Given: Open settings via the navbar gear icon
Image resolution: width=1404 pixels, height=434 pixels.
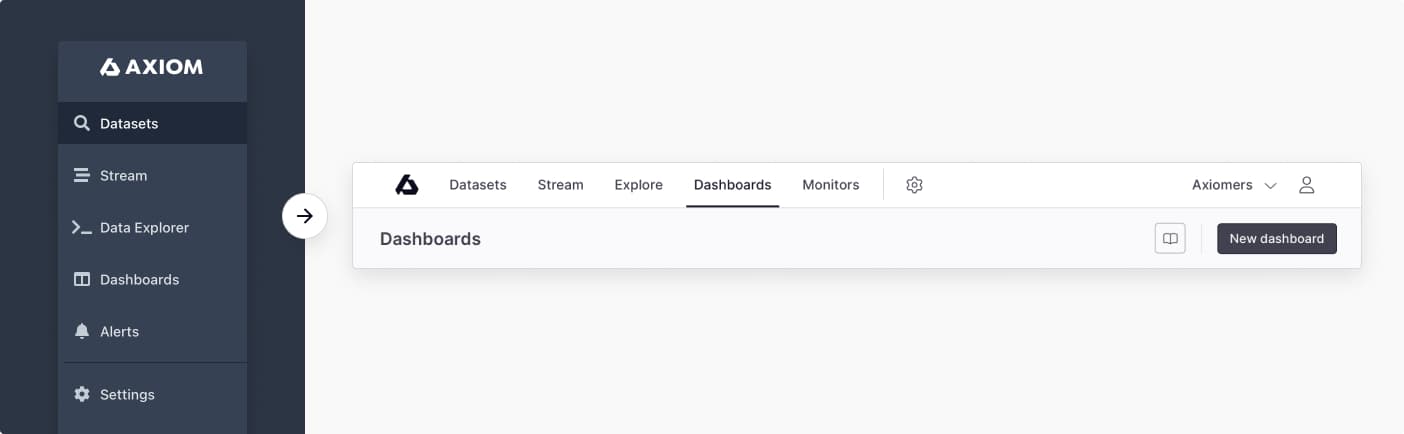Looking at the screenshot, I should 914,185.
